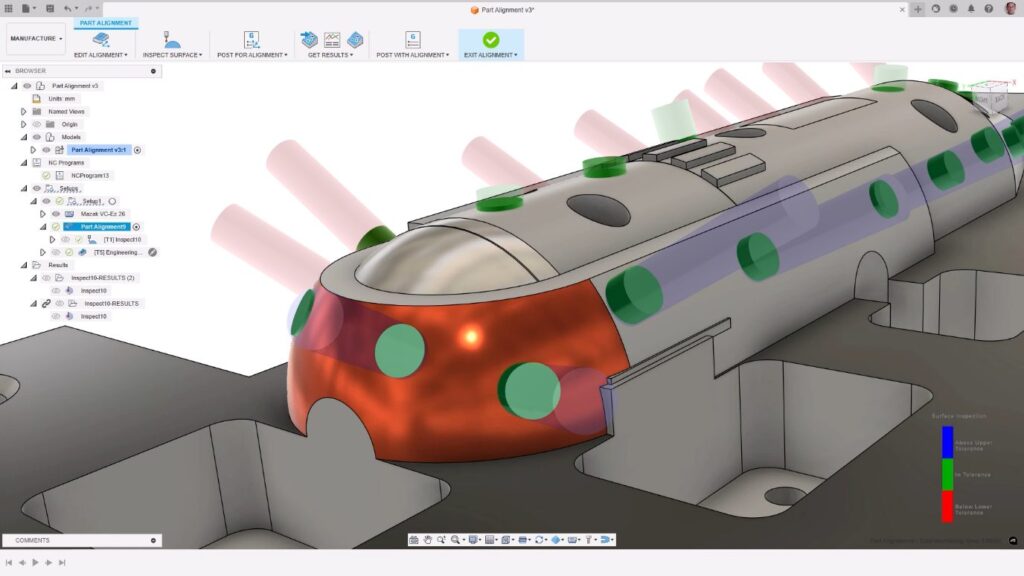Collapse the Results tree node

[x=24, y=265]
